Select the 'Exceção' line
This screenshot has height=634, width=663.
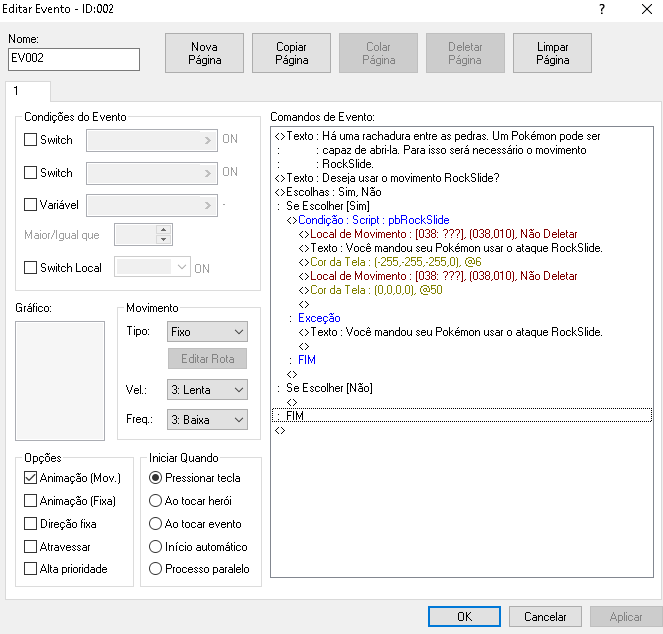(x=315, y=318)
